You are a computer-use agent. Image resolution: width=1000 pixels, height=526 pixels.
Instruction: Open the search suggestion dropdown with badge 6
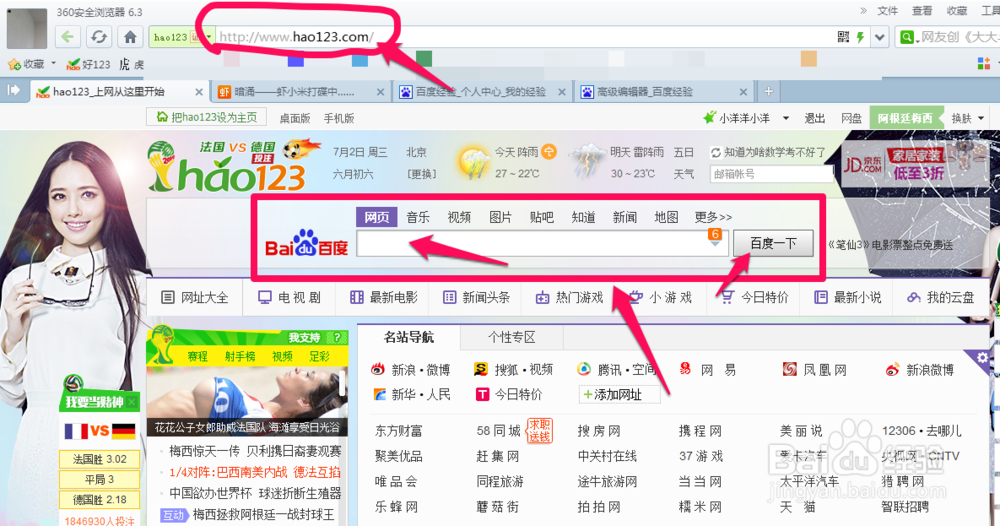[715, 238]
